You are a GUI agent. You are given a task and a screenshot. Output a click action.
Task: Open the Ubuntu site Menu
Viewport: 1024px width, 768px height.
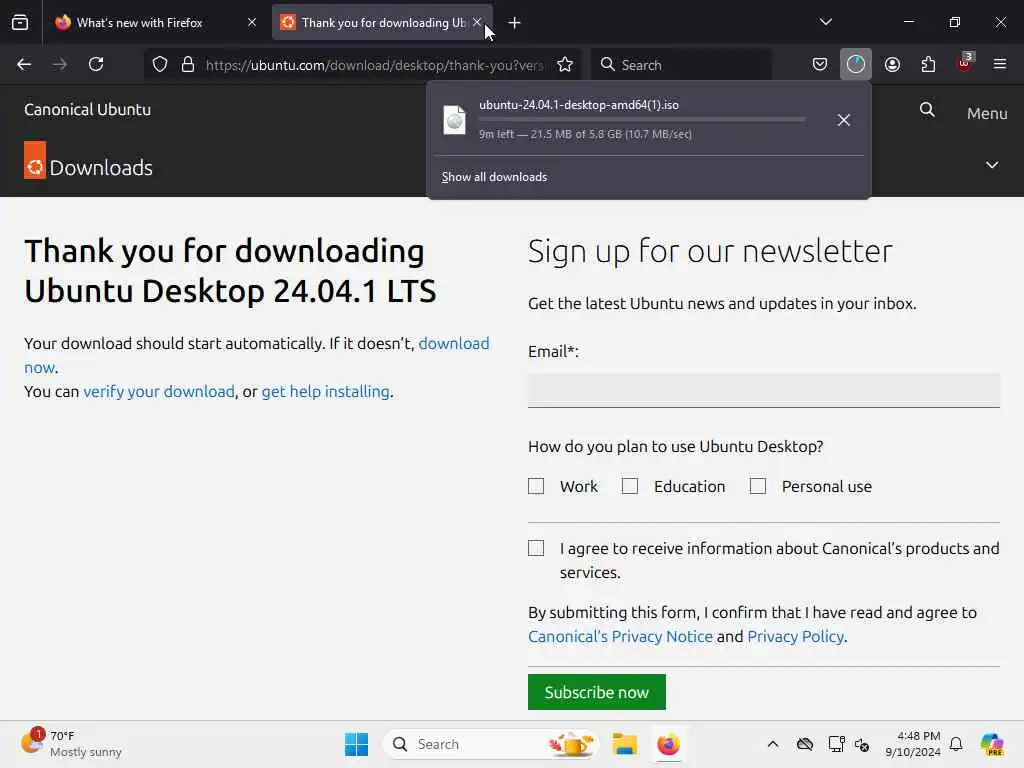pyautogui.click(x=987, y=113)
